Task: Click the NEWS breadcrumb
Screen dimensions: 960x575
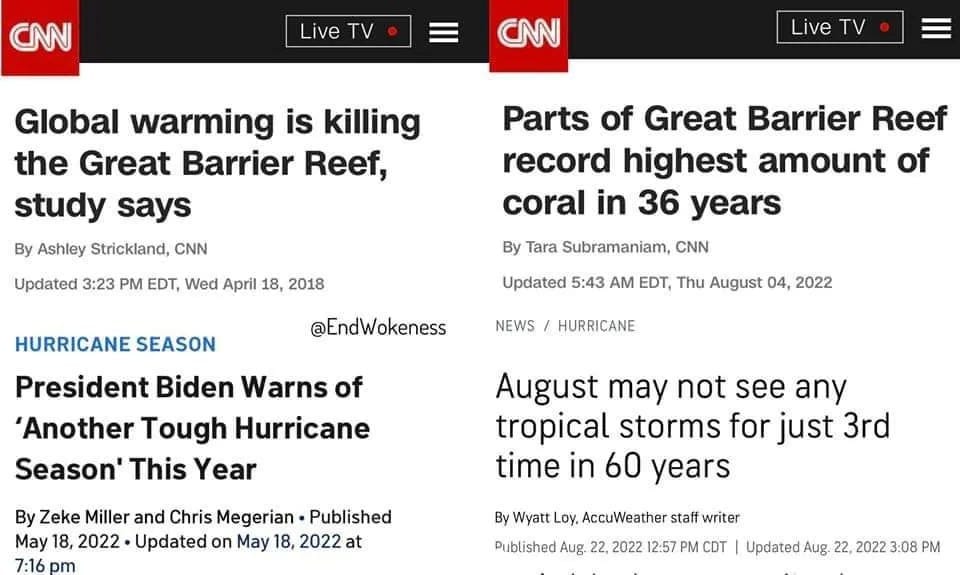Action: (515, 326)
